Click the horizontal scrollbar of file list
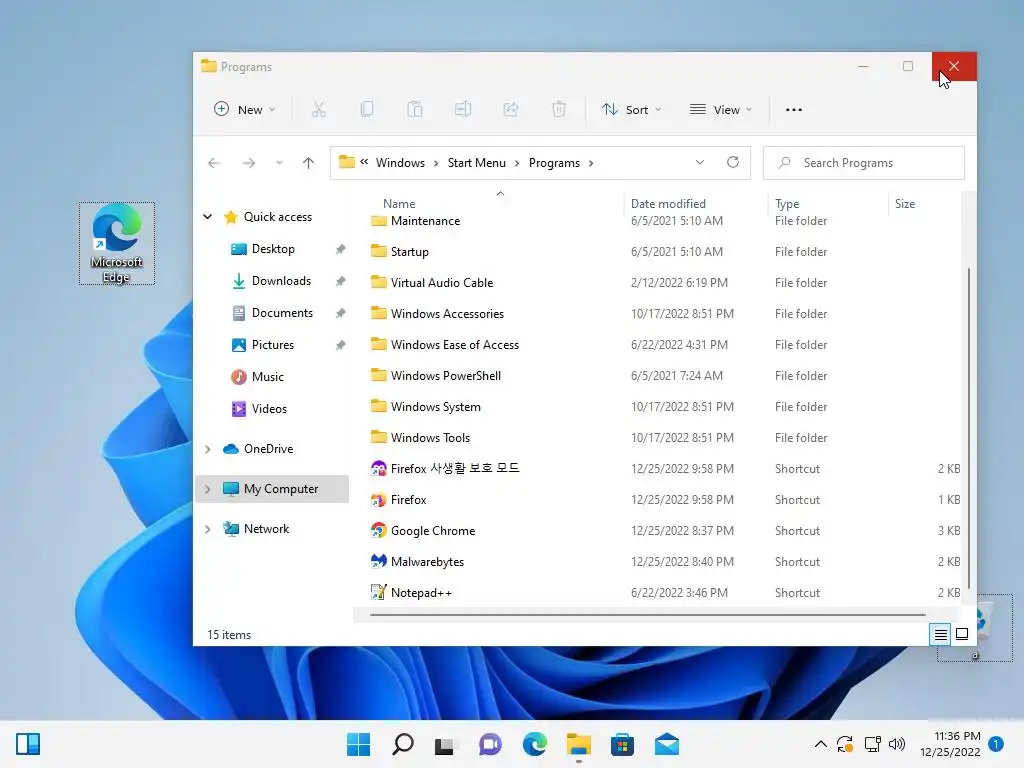Screen dimensions: 1024x768 (647, 615)
